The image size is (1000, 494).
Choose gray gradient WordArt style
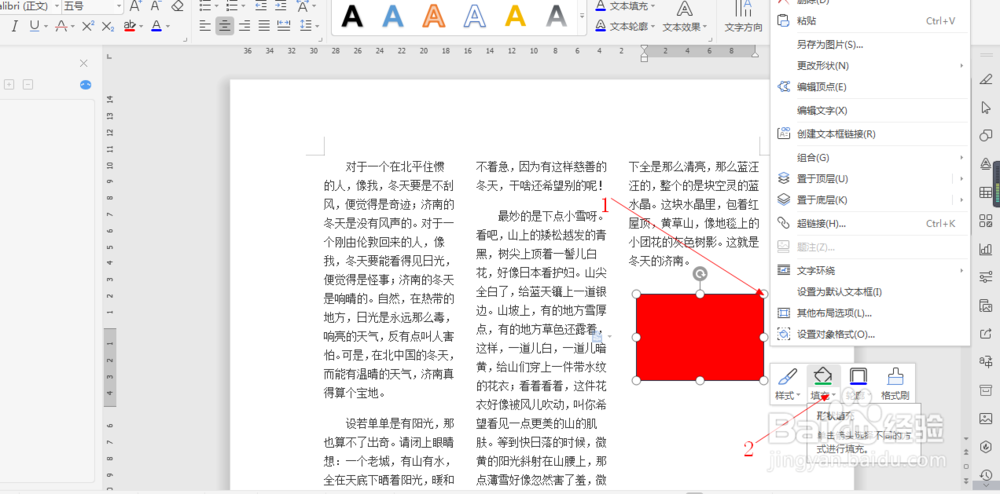pyautogui.click(x=557, y=16)
